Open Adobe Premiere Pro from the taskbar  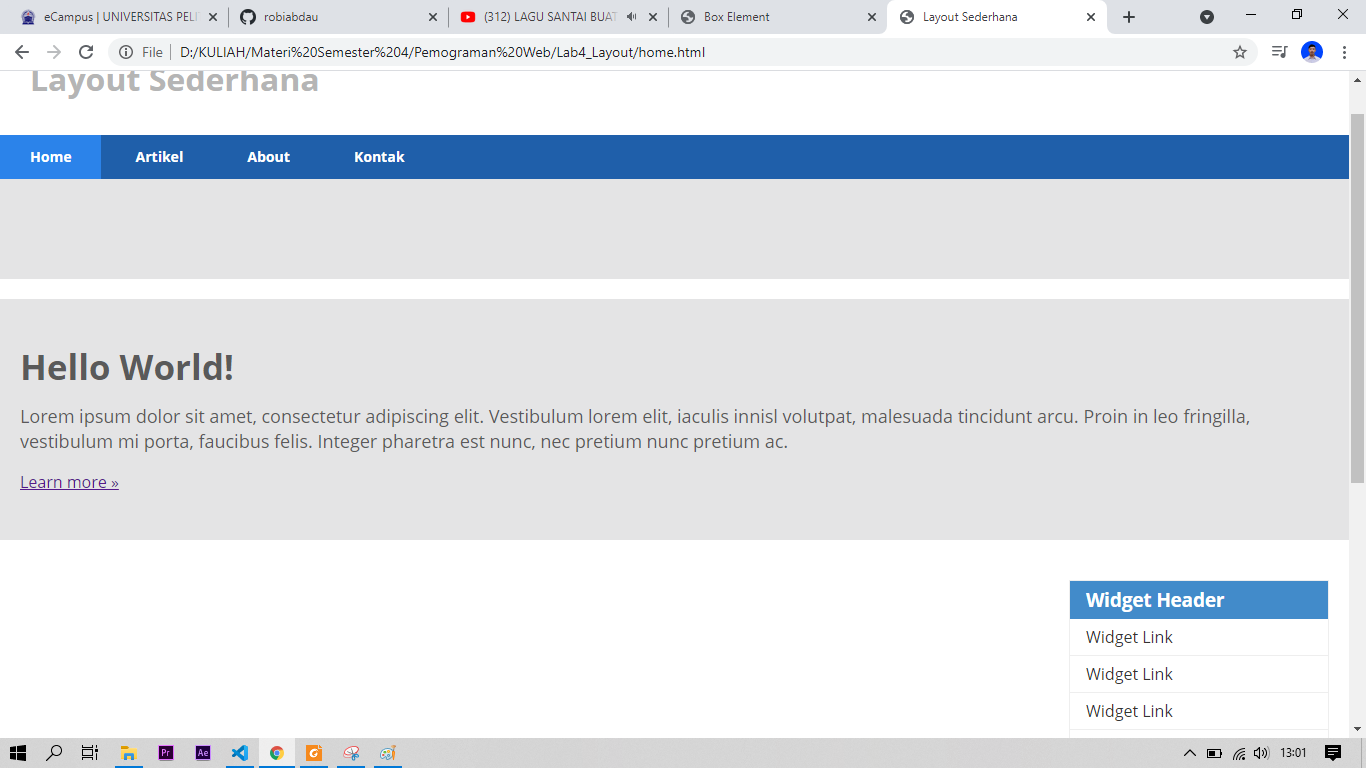tap(166, 753)
